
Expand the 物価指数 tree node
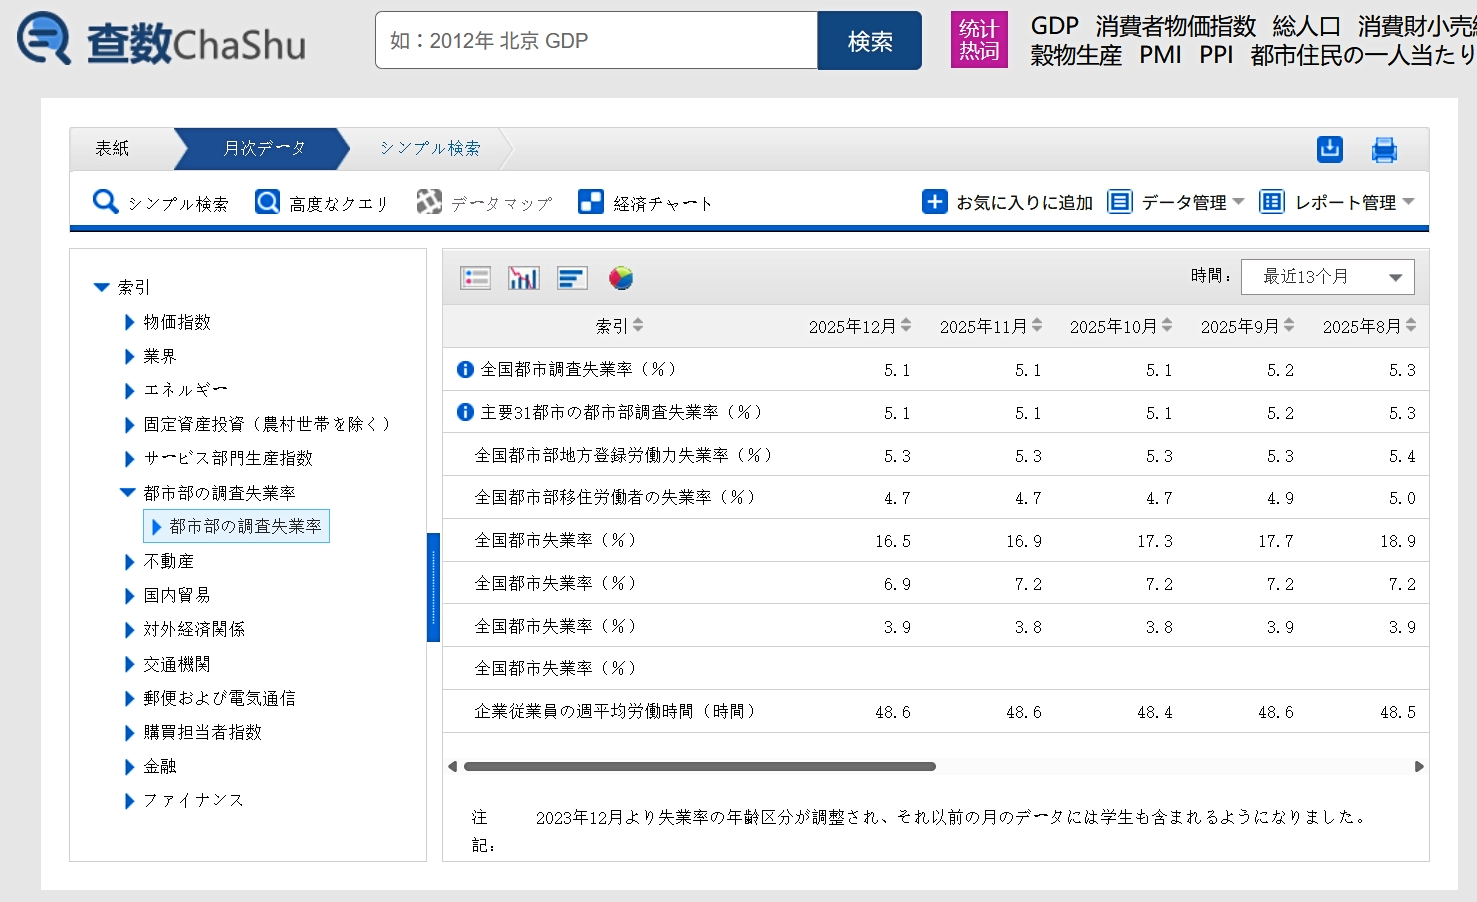129,322
